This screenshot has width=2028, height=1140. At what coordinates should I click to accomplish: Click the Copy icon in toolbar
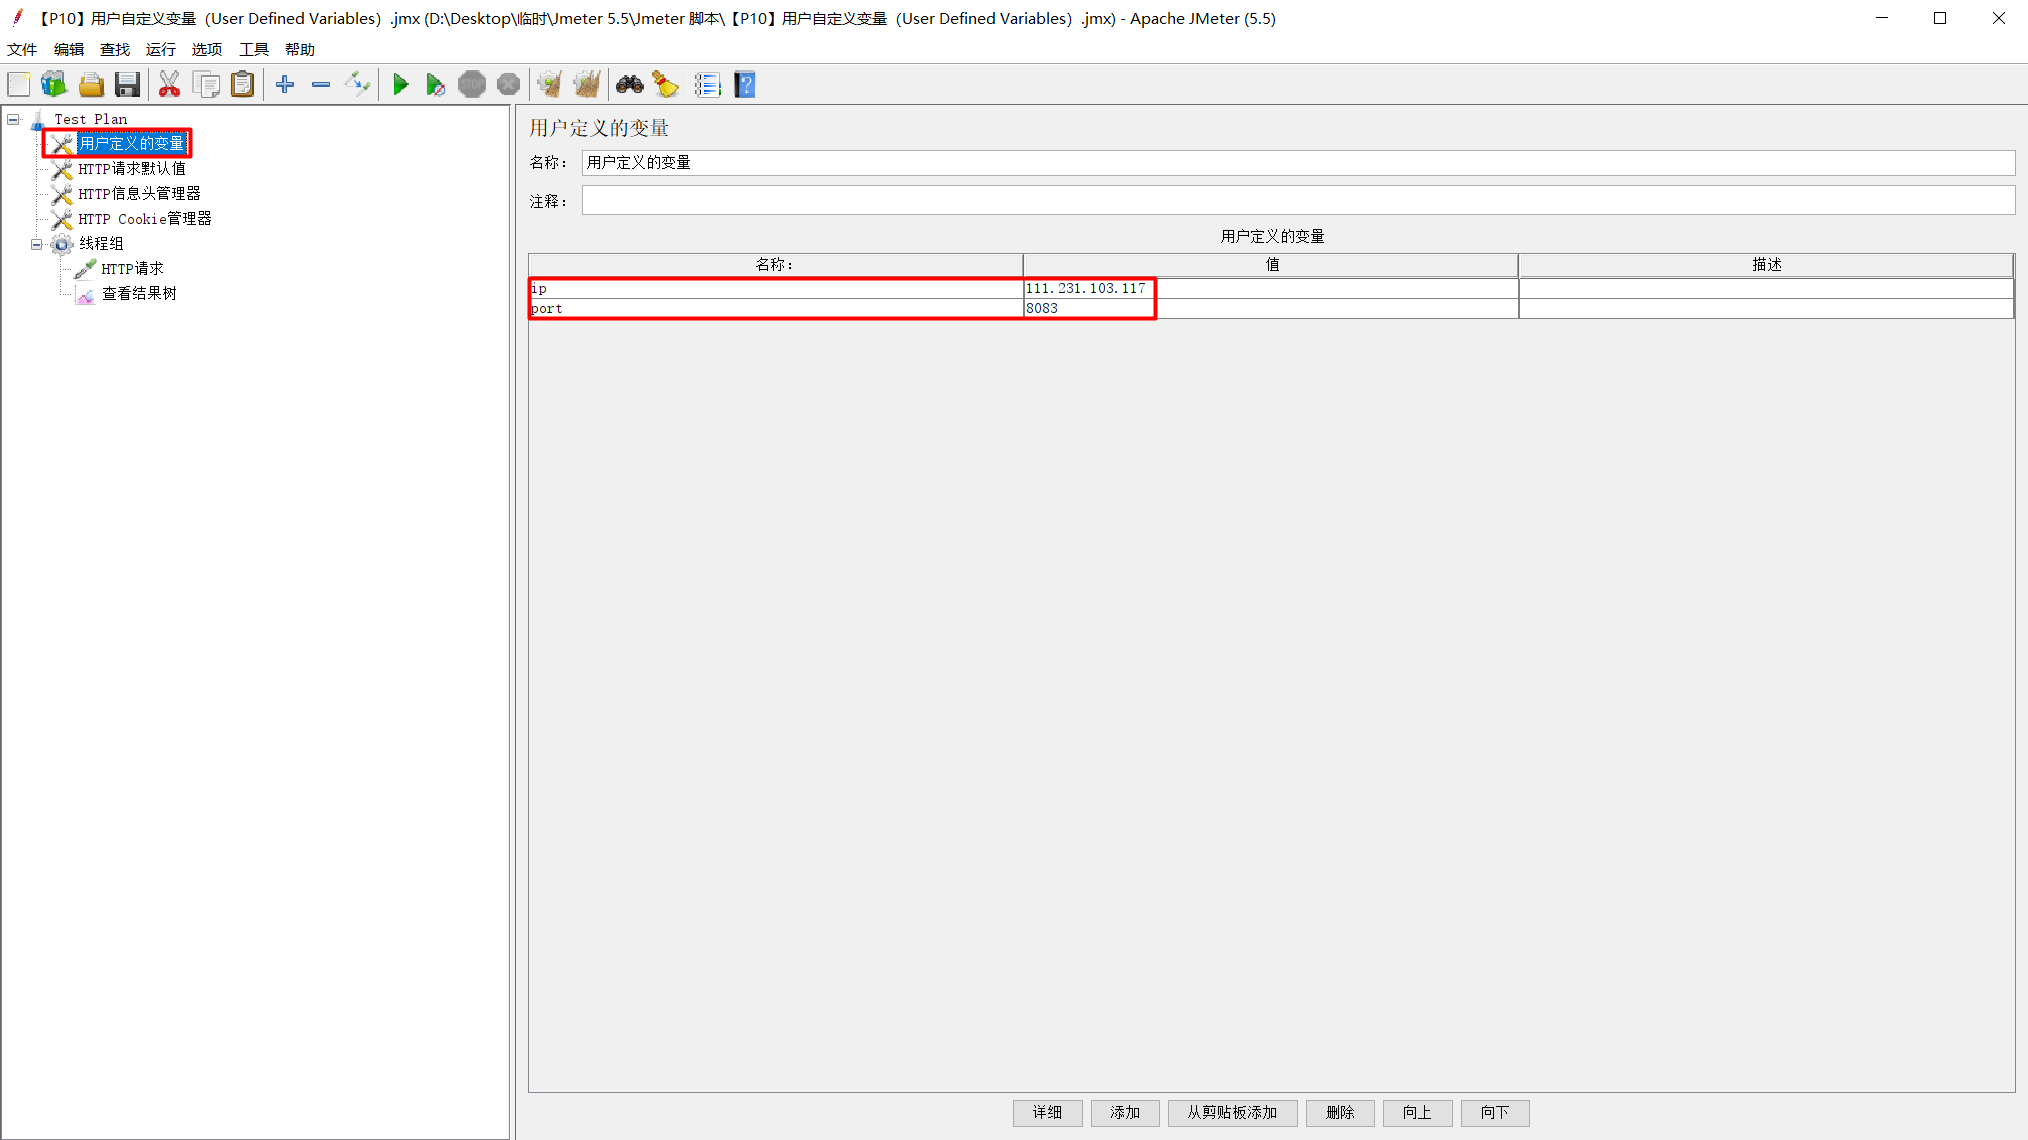(x=206, y=85)
